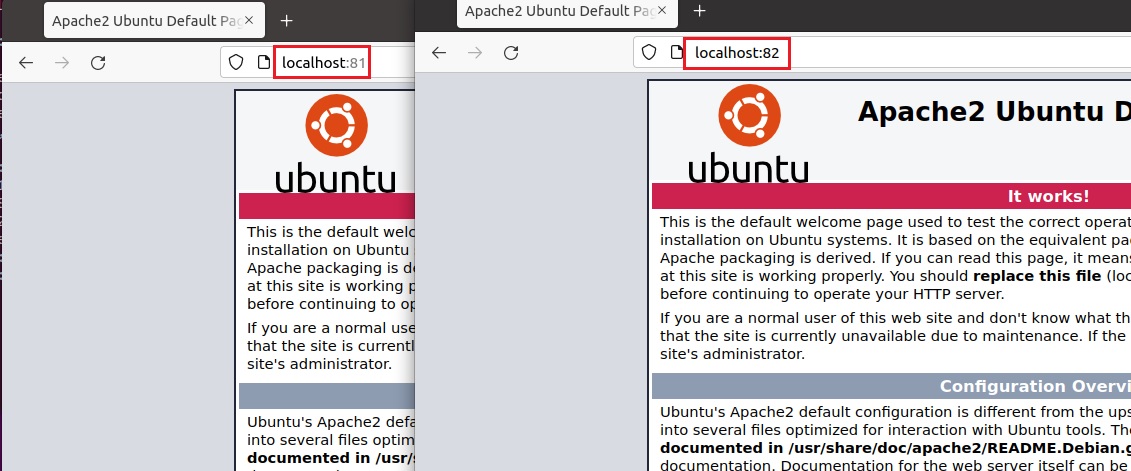Screen dimensions: 1131x471
Task: Reload the localhost:81 page
Action: tap(98, 63)
